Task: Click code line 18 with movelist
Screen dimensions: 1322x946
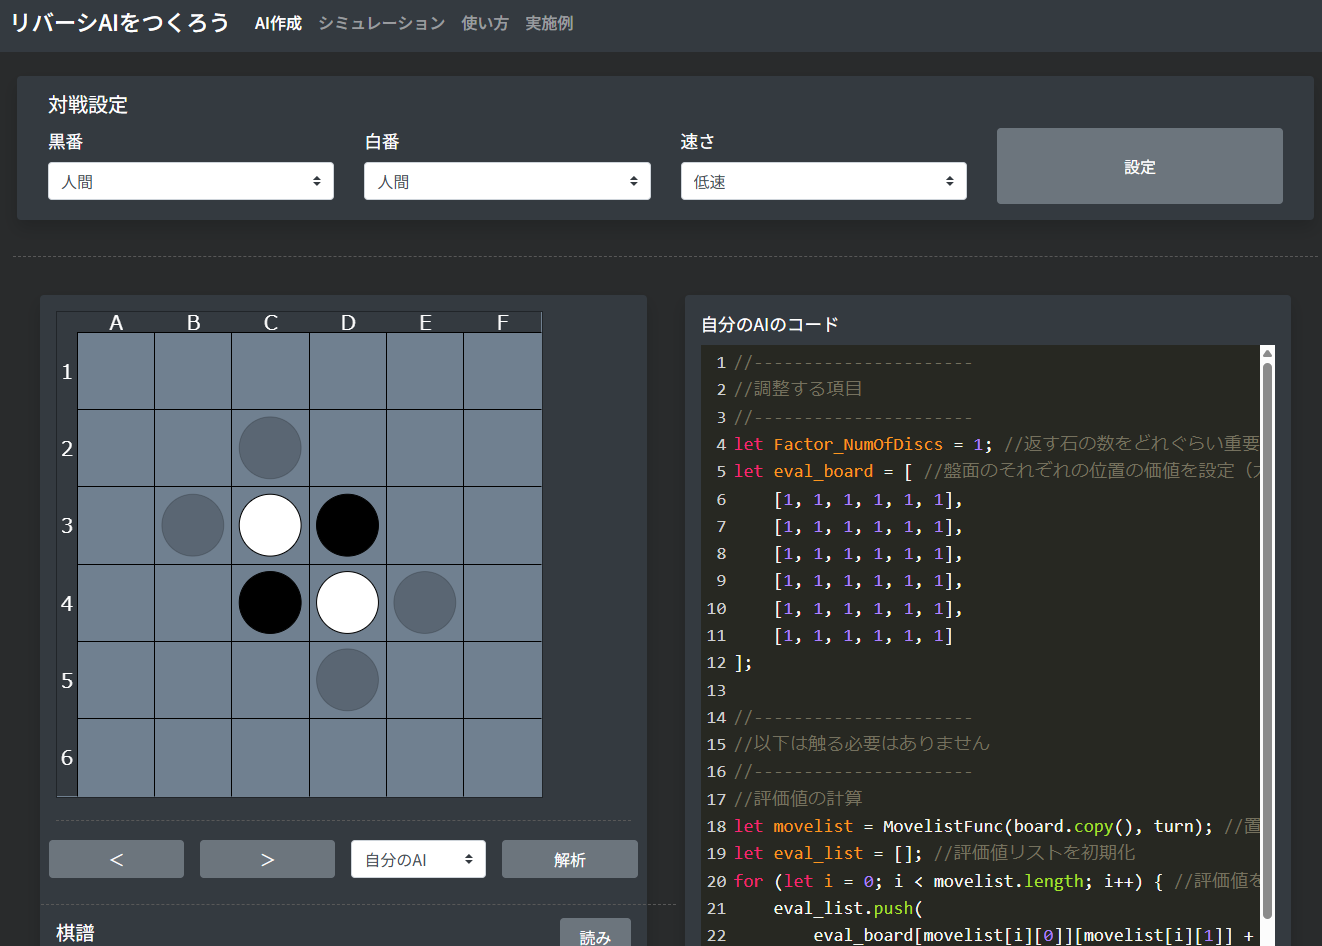Action: 997,826
